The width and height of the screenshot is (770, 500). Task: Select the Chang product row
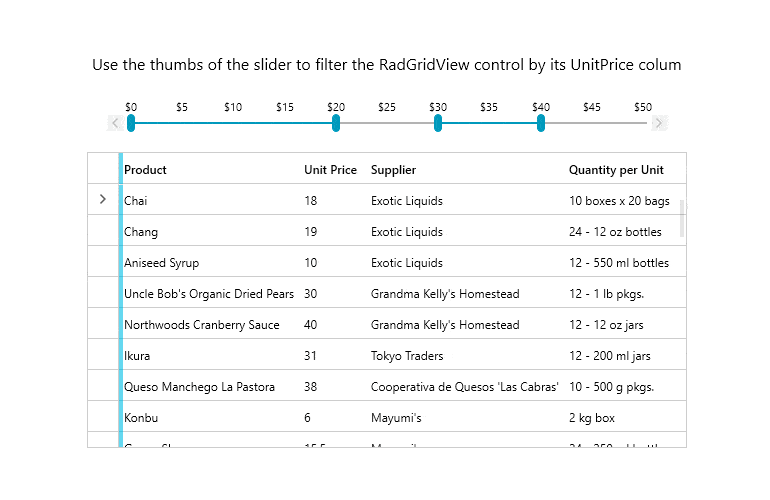pos(387,230)
